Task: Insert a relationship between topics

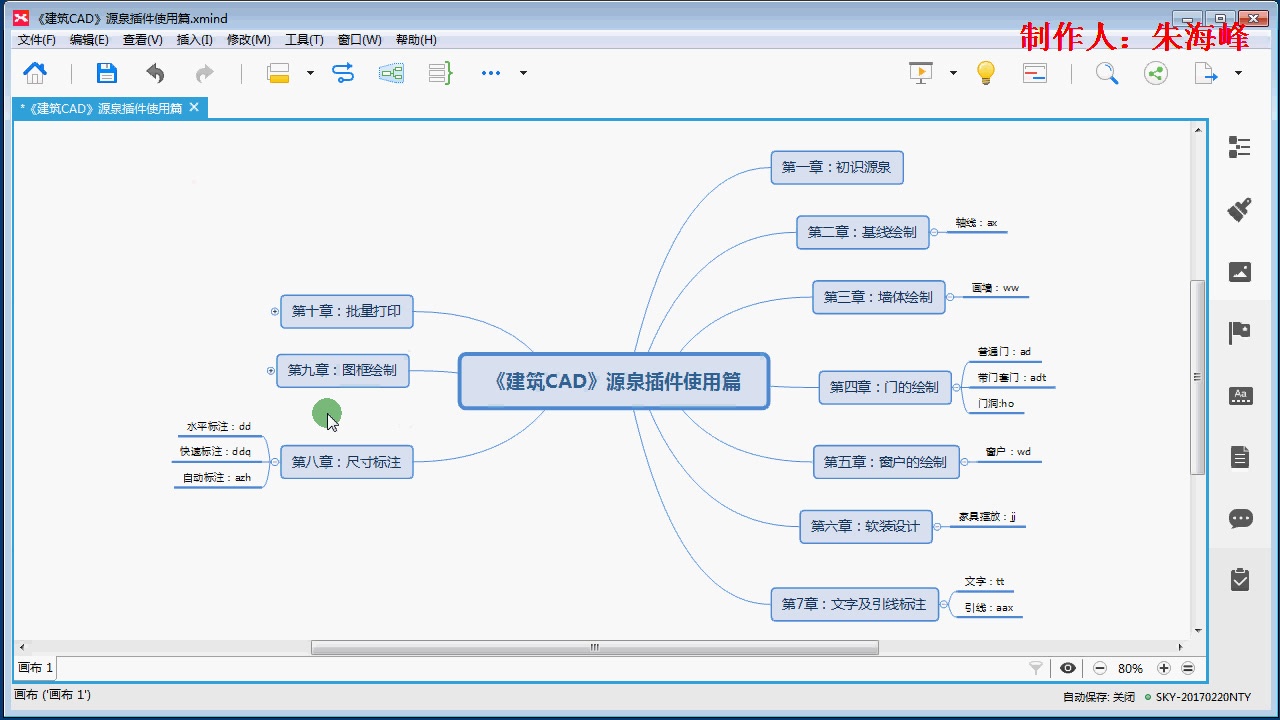Action: tap(343, 73)
